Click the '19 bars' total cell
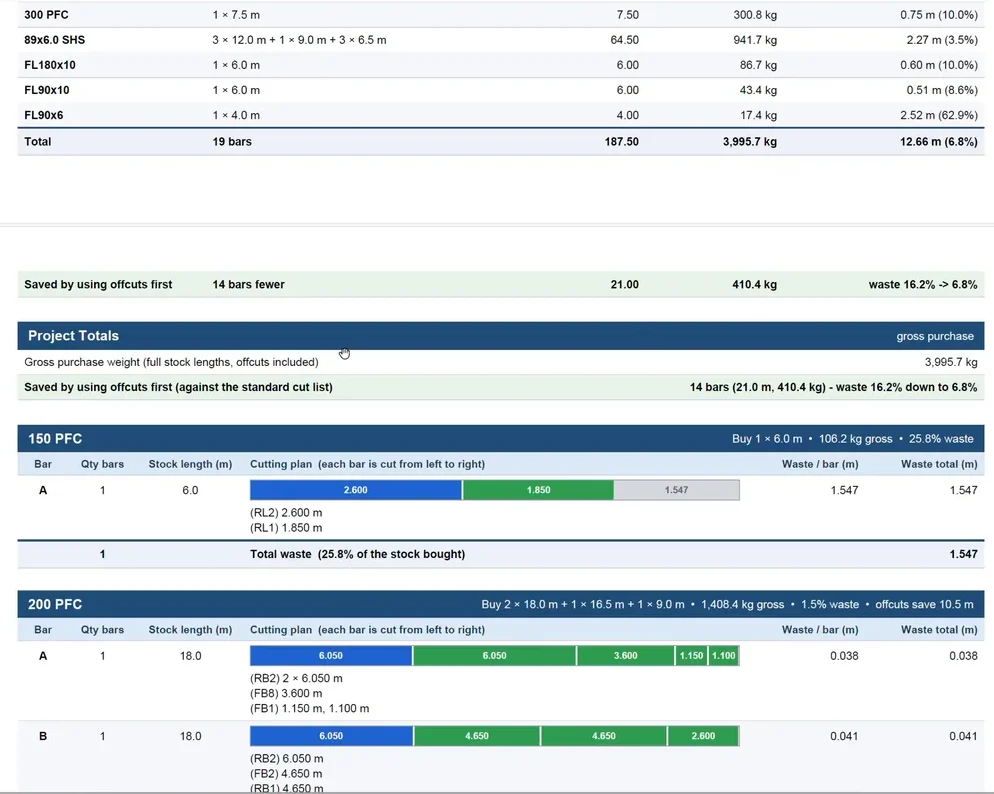 click(232, 142)
